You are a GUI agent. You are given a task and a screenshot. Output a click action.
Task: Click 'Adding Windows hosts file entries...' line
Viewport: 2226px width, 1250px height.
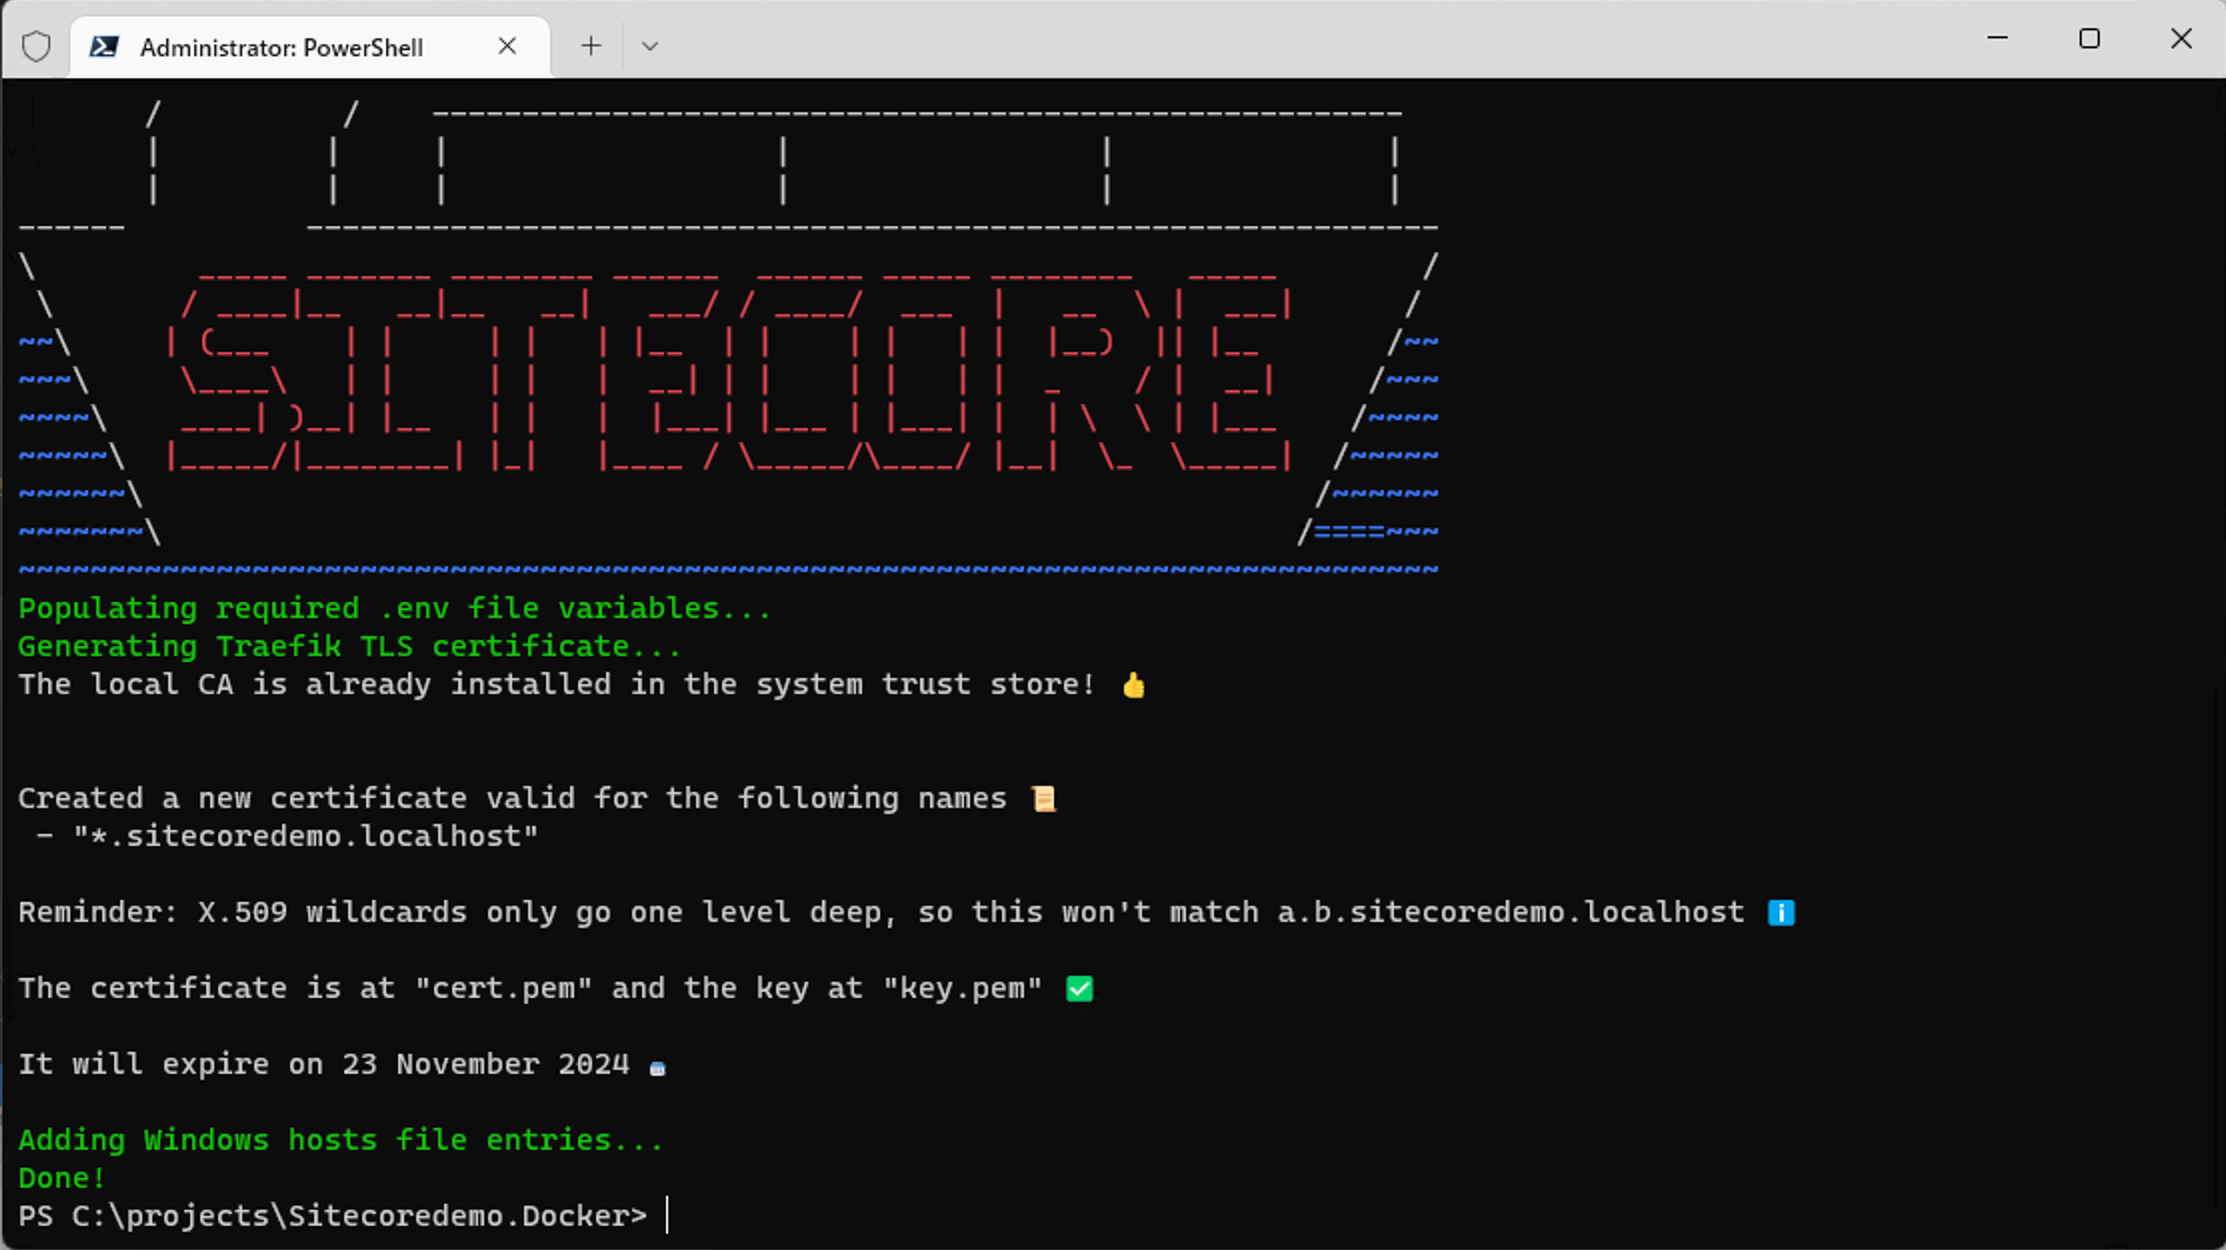click(341, 1140)
